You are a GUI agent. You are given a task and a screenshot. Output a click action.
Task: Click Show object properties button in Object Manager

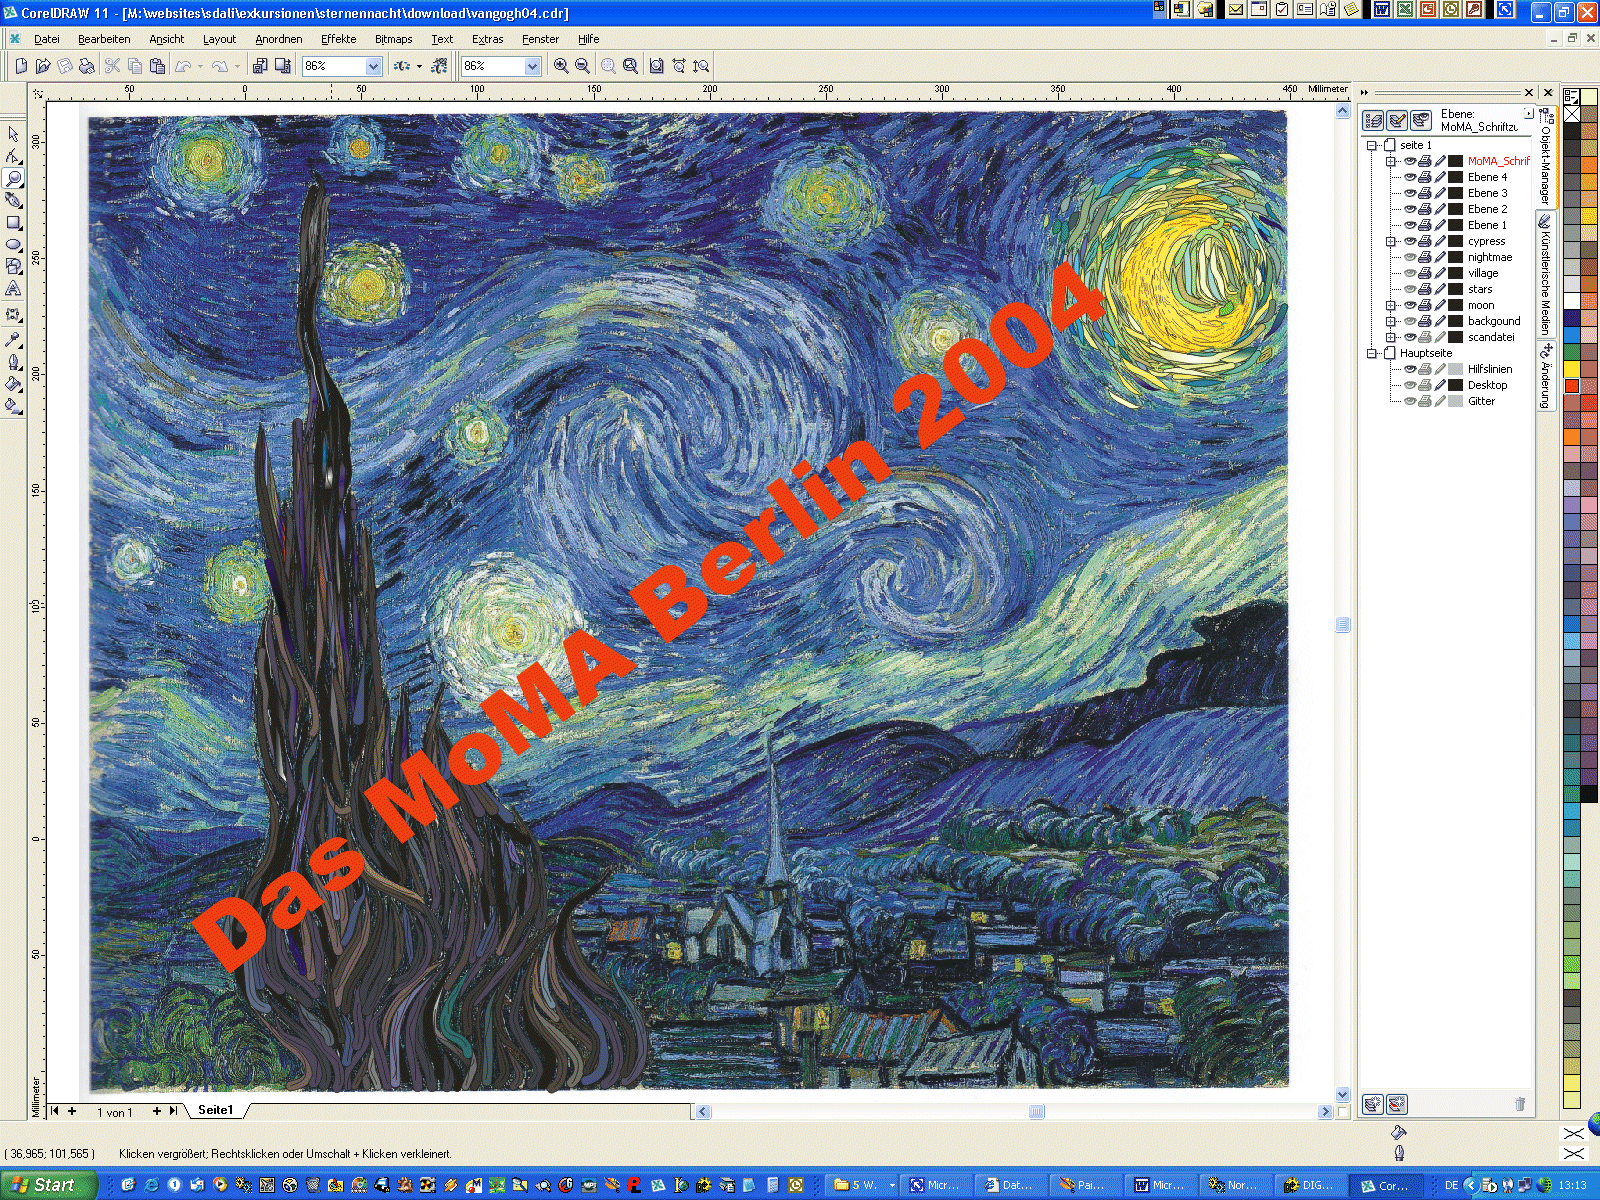pyautogui.click(x=1373, y=121)
